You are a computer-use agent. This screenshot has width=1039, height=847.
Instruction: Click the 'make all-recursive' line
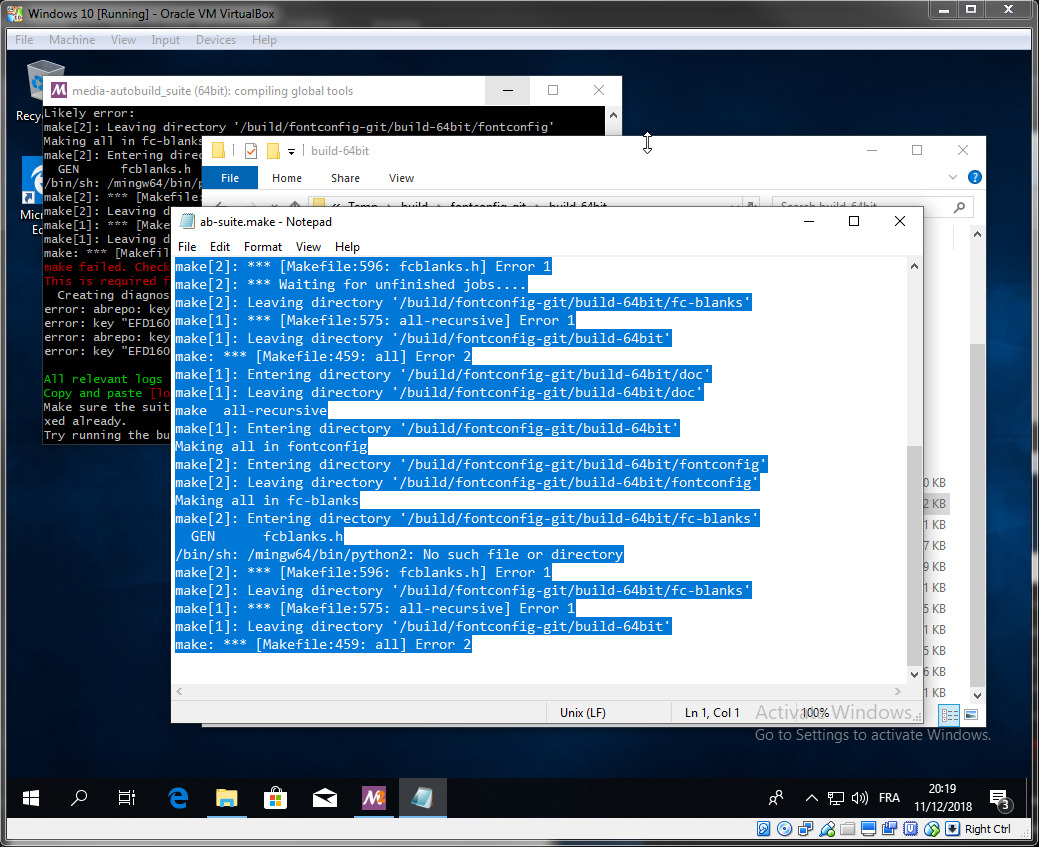[251, 410]
